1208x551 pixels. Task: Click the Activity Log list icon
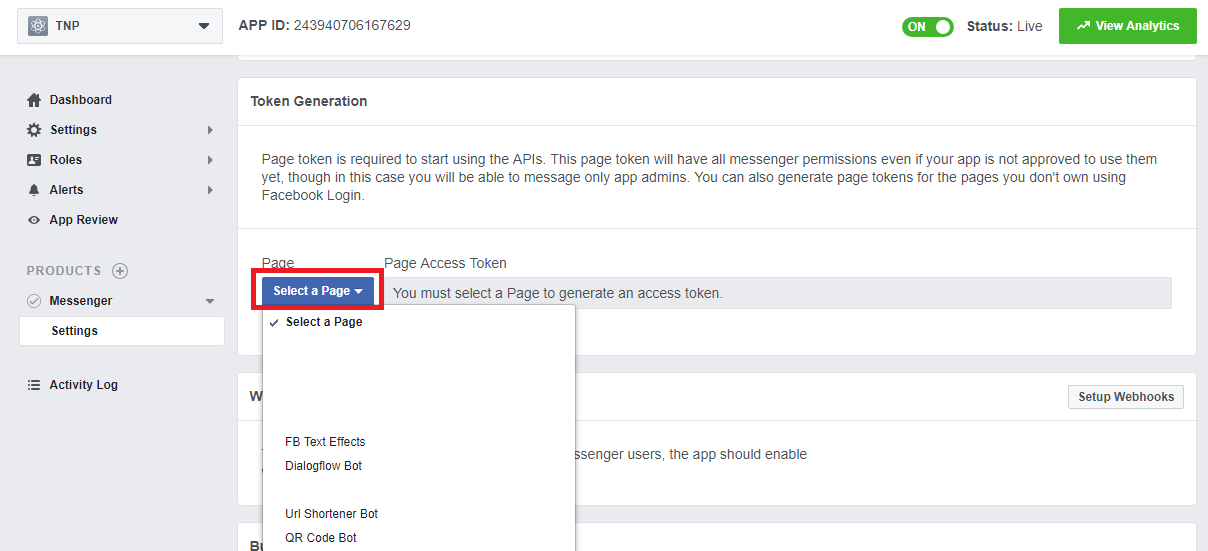(x=34, y=385)
